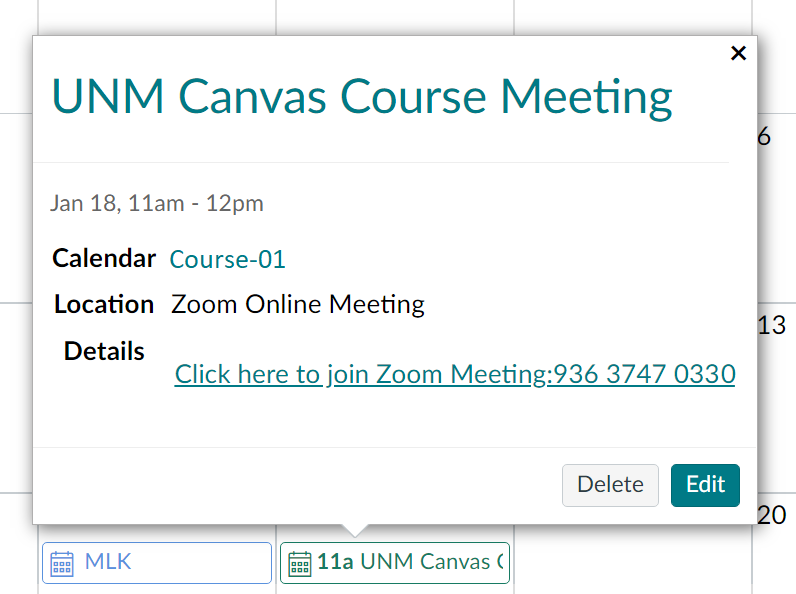Image resolution: width=796 pixels, height=594 pixels.
Task: Select the MLK event text
Action: click(108, 562)
